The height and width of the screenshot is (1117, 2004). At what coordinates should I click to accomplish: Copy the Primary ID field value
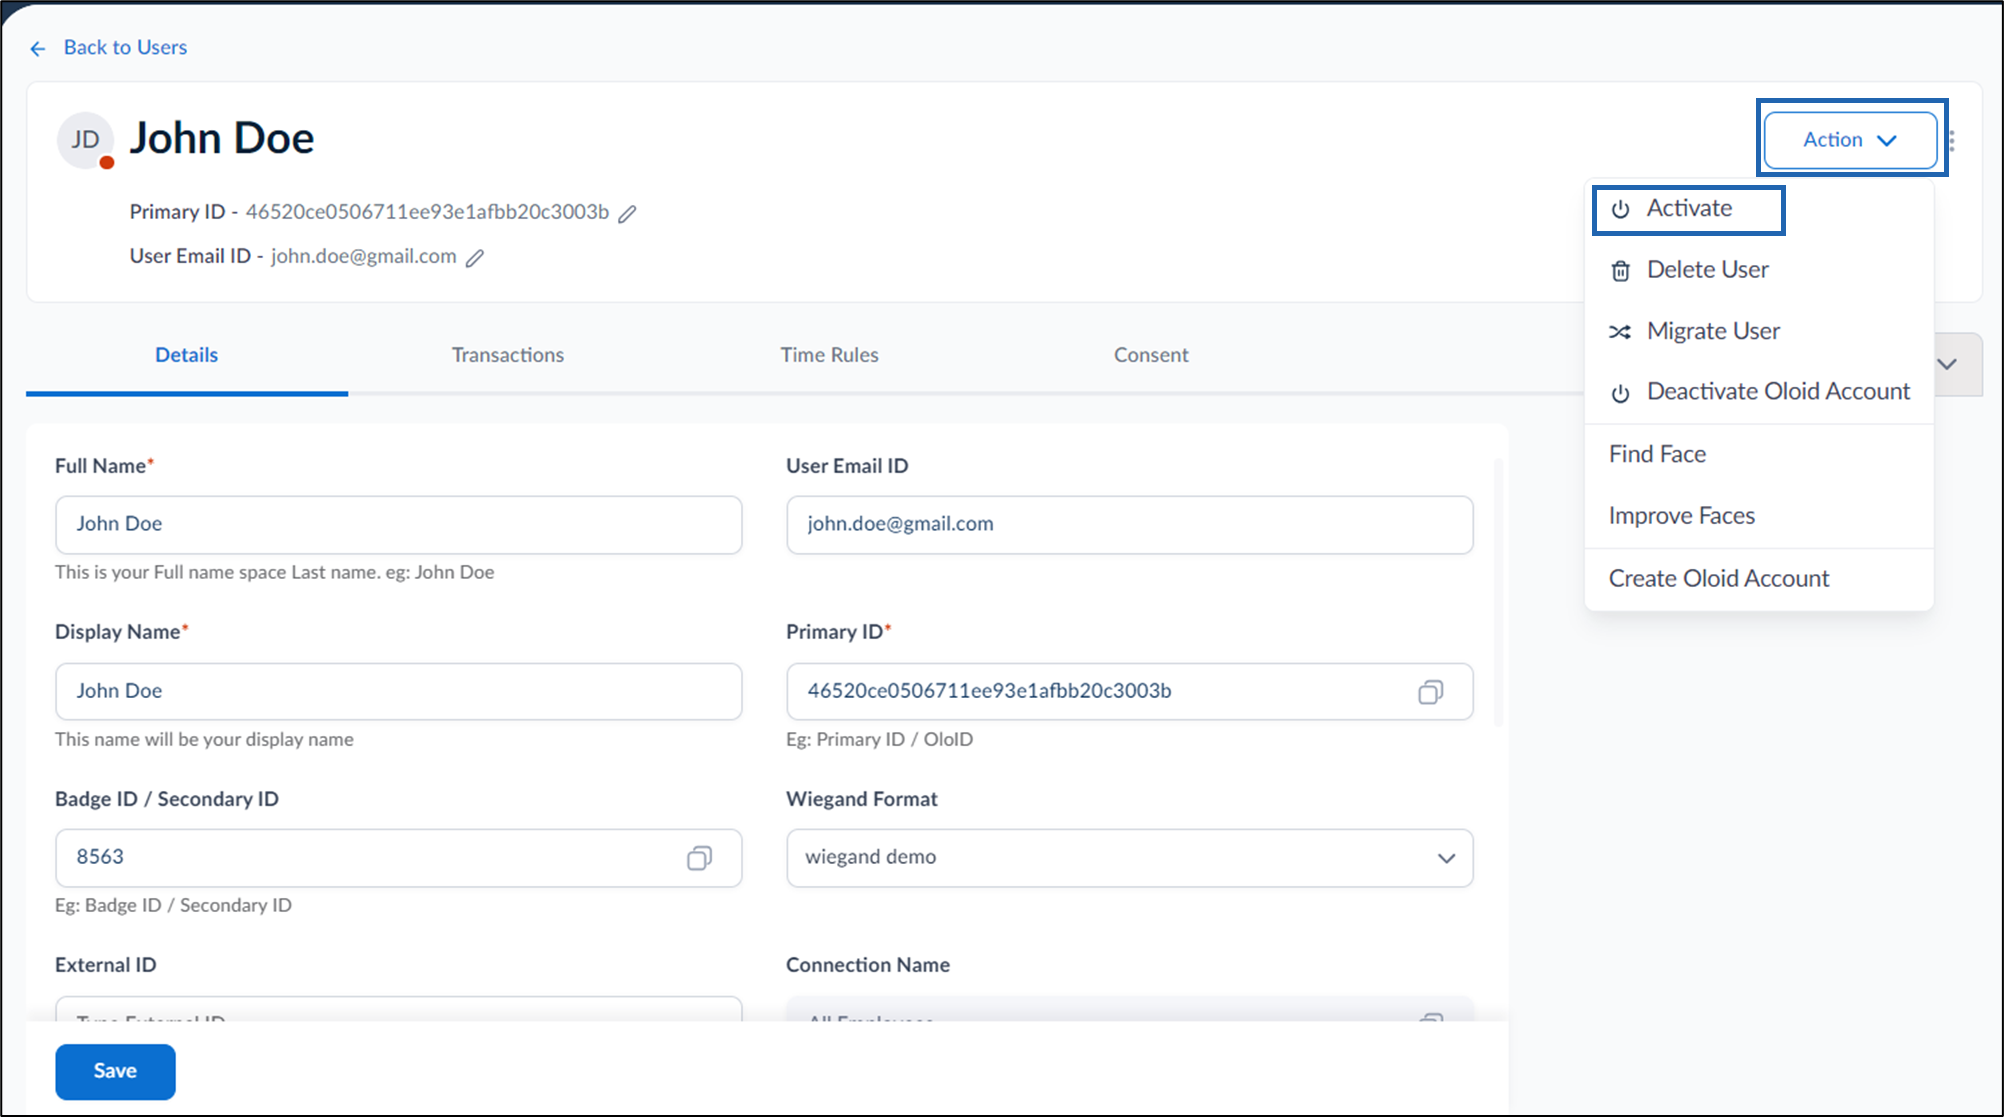(1430, 692)
